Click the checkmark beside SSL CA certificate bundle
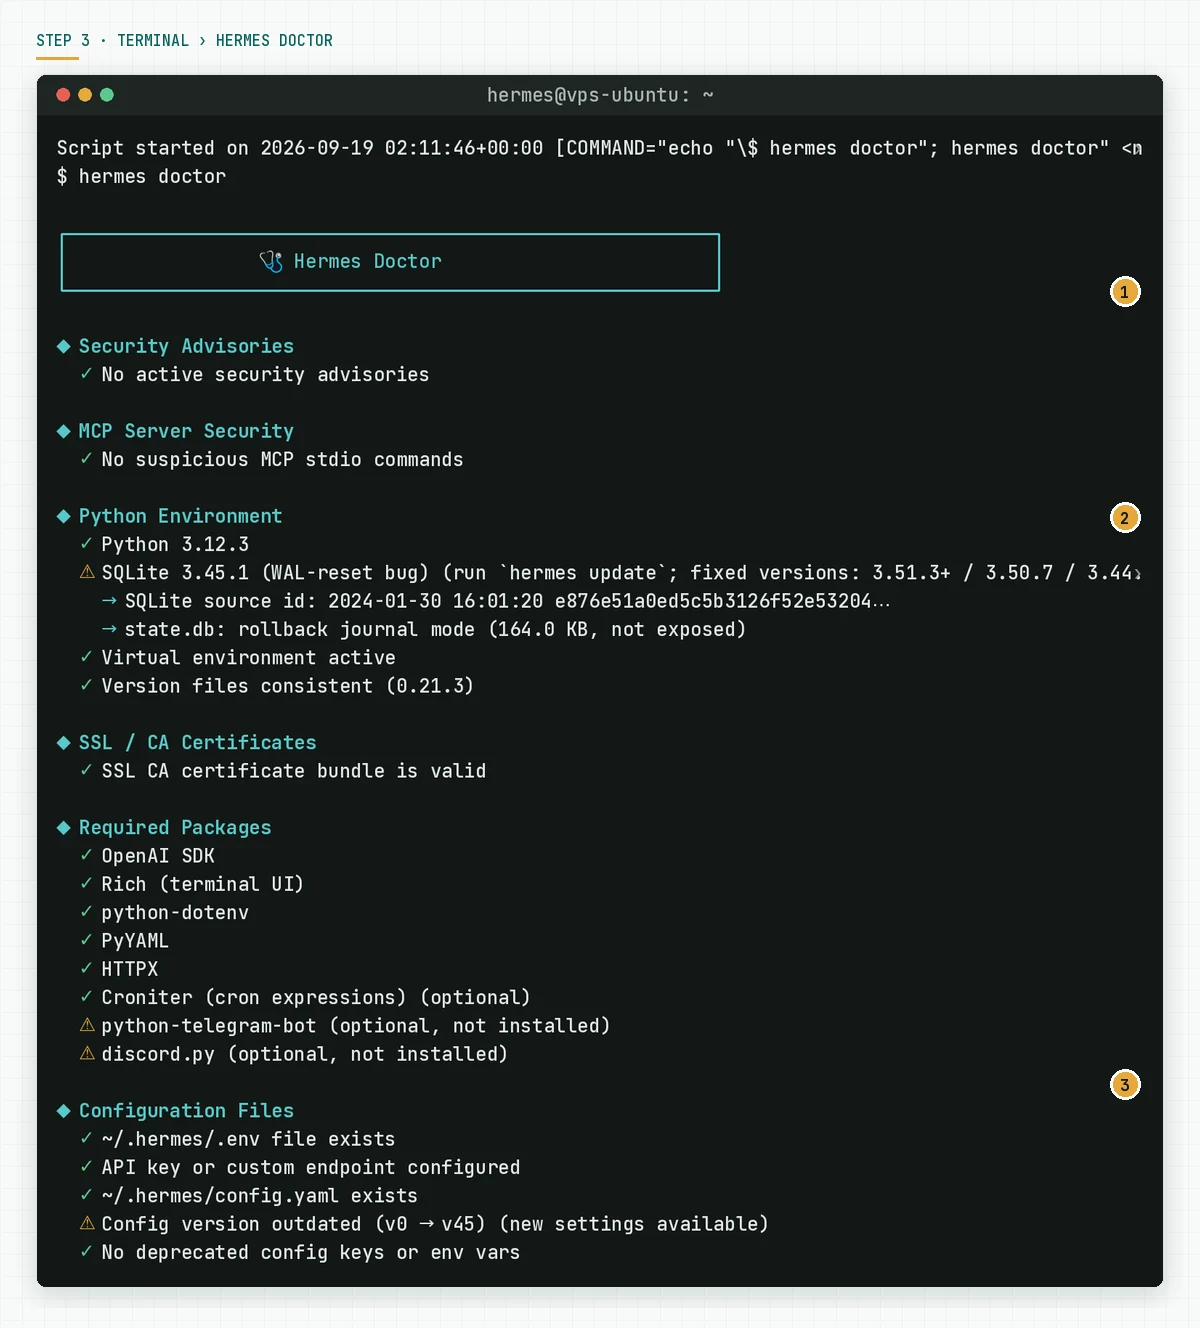The image size is (1200, 1328). pos(87,771)
